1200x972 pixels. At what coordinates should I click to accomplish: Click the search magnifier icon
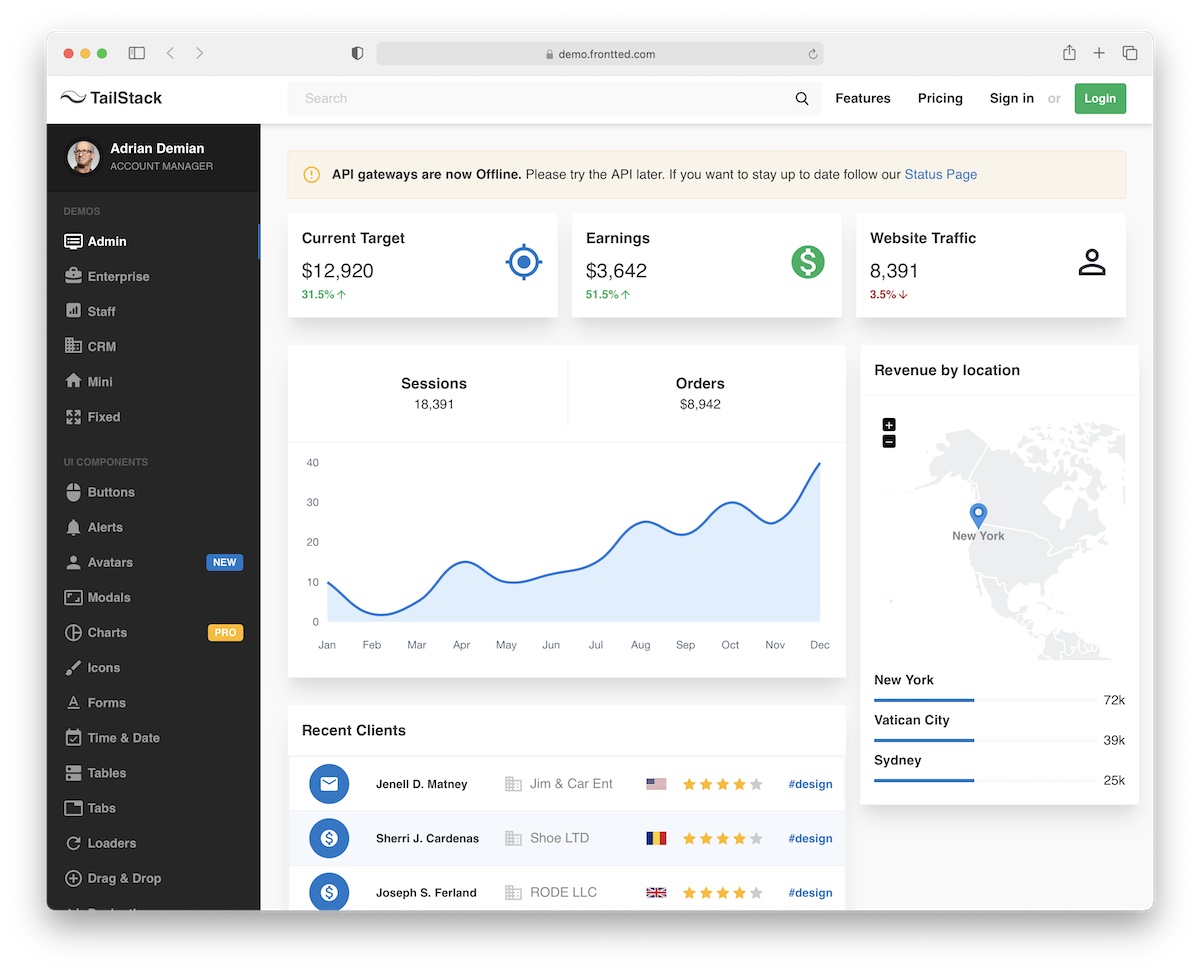point(801,98)
